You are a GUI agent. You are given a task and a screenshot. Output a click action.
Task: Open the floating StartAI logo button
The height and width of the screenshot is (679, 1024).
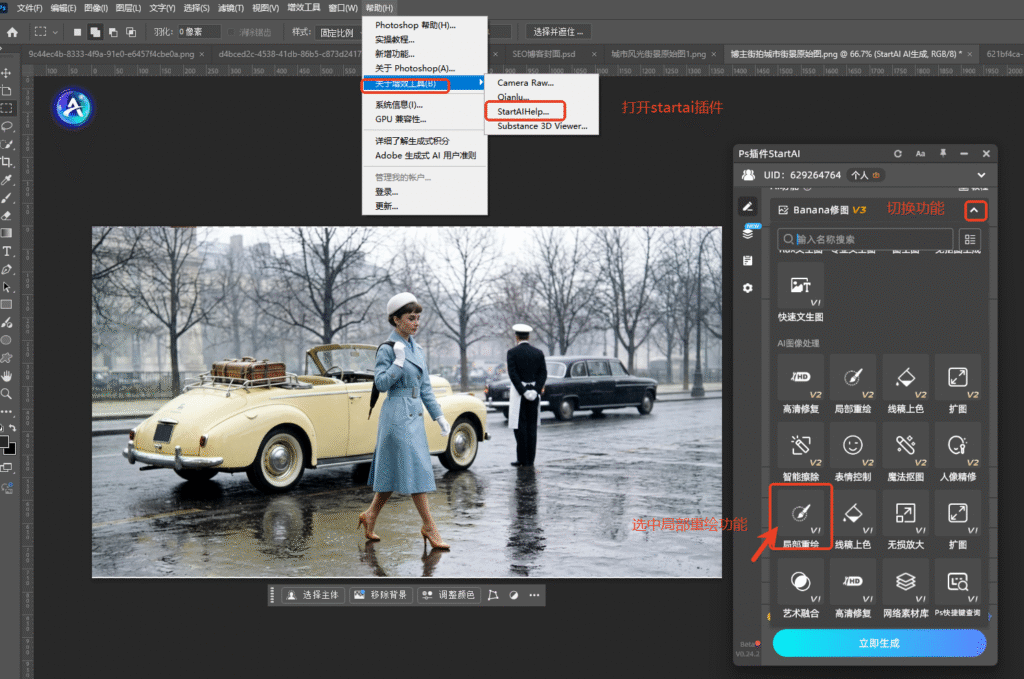pos(73,107)
